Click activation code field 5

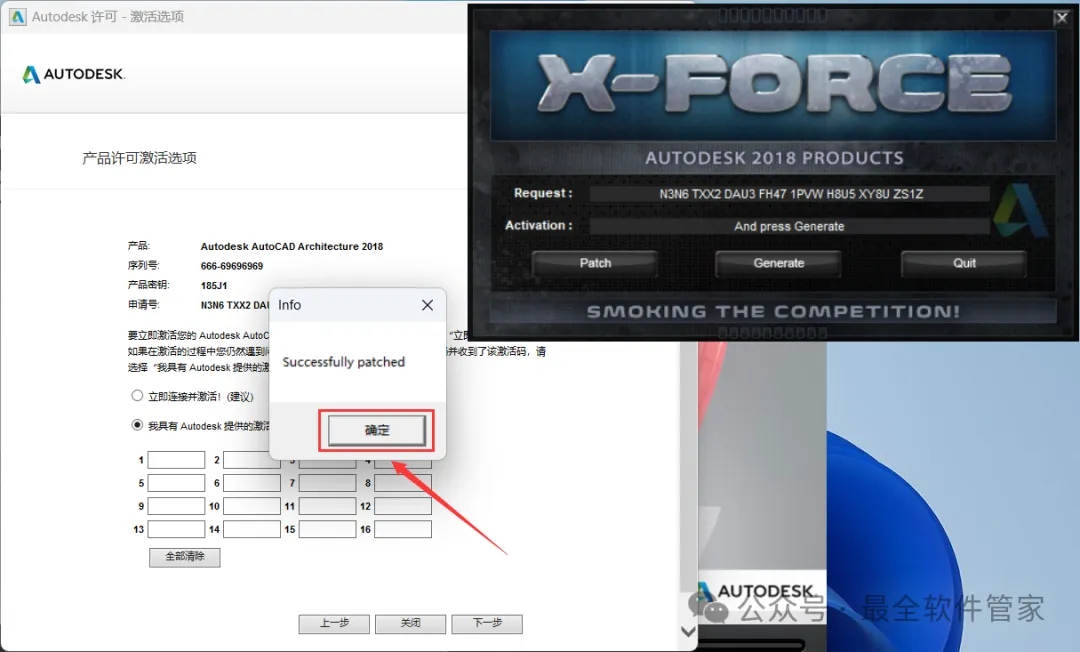click(176, 483)
